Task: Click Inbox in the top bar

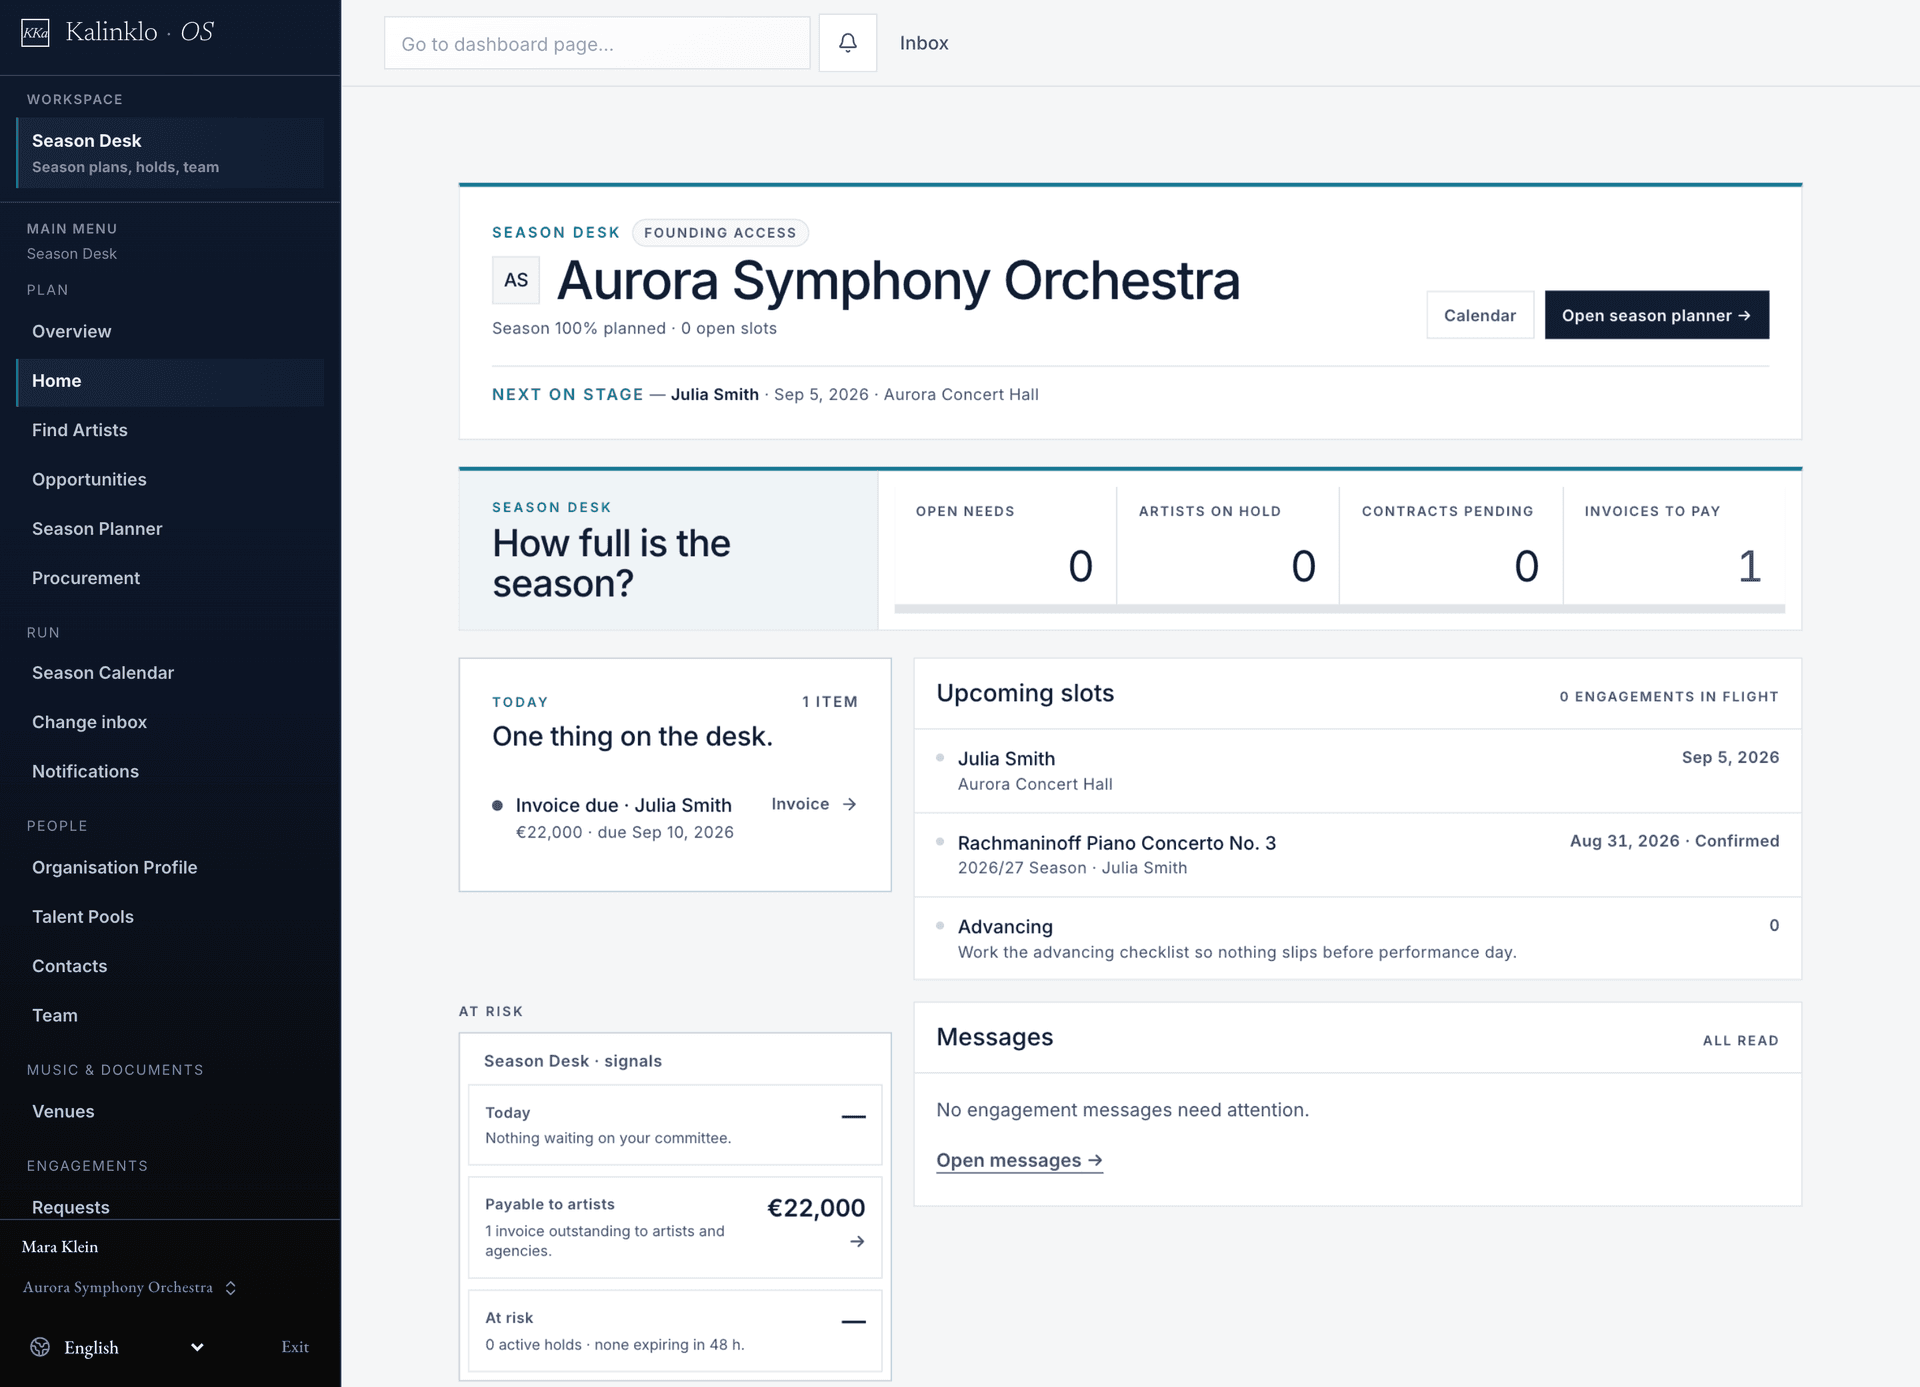Action: point(924,43)
